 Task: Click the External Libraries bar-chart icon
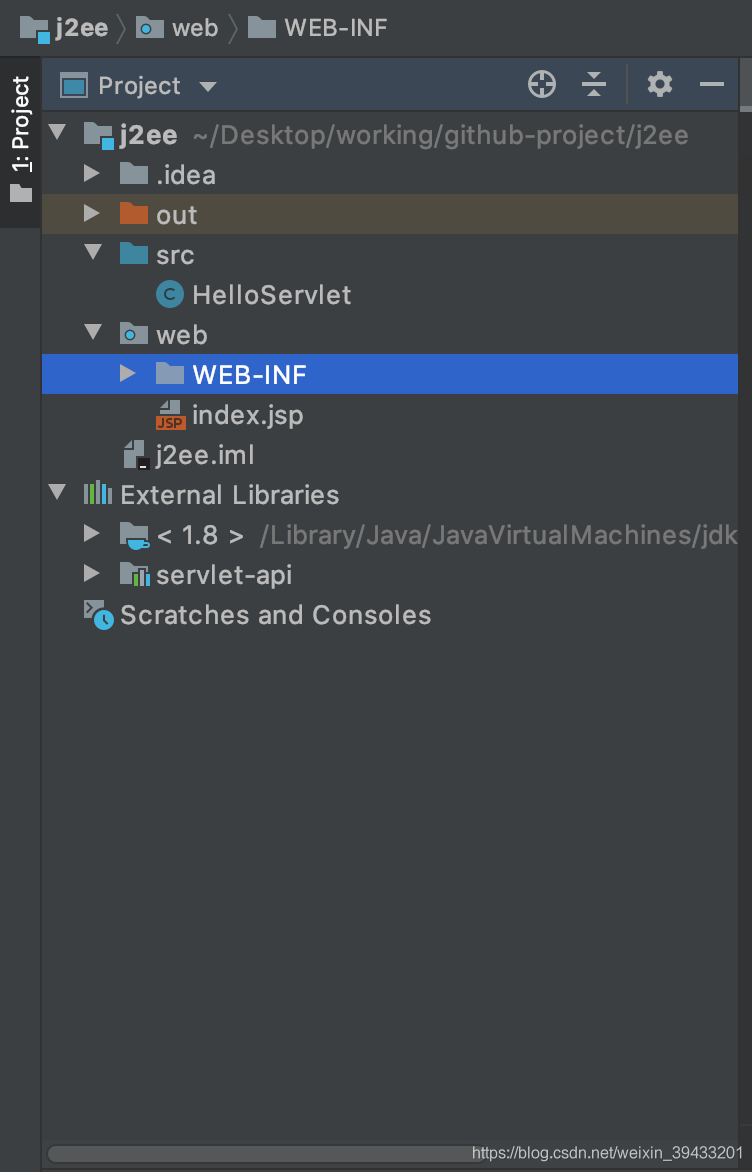[x=98, y=494]
